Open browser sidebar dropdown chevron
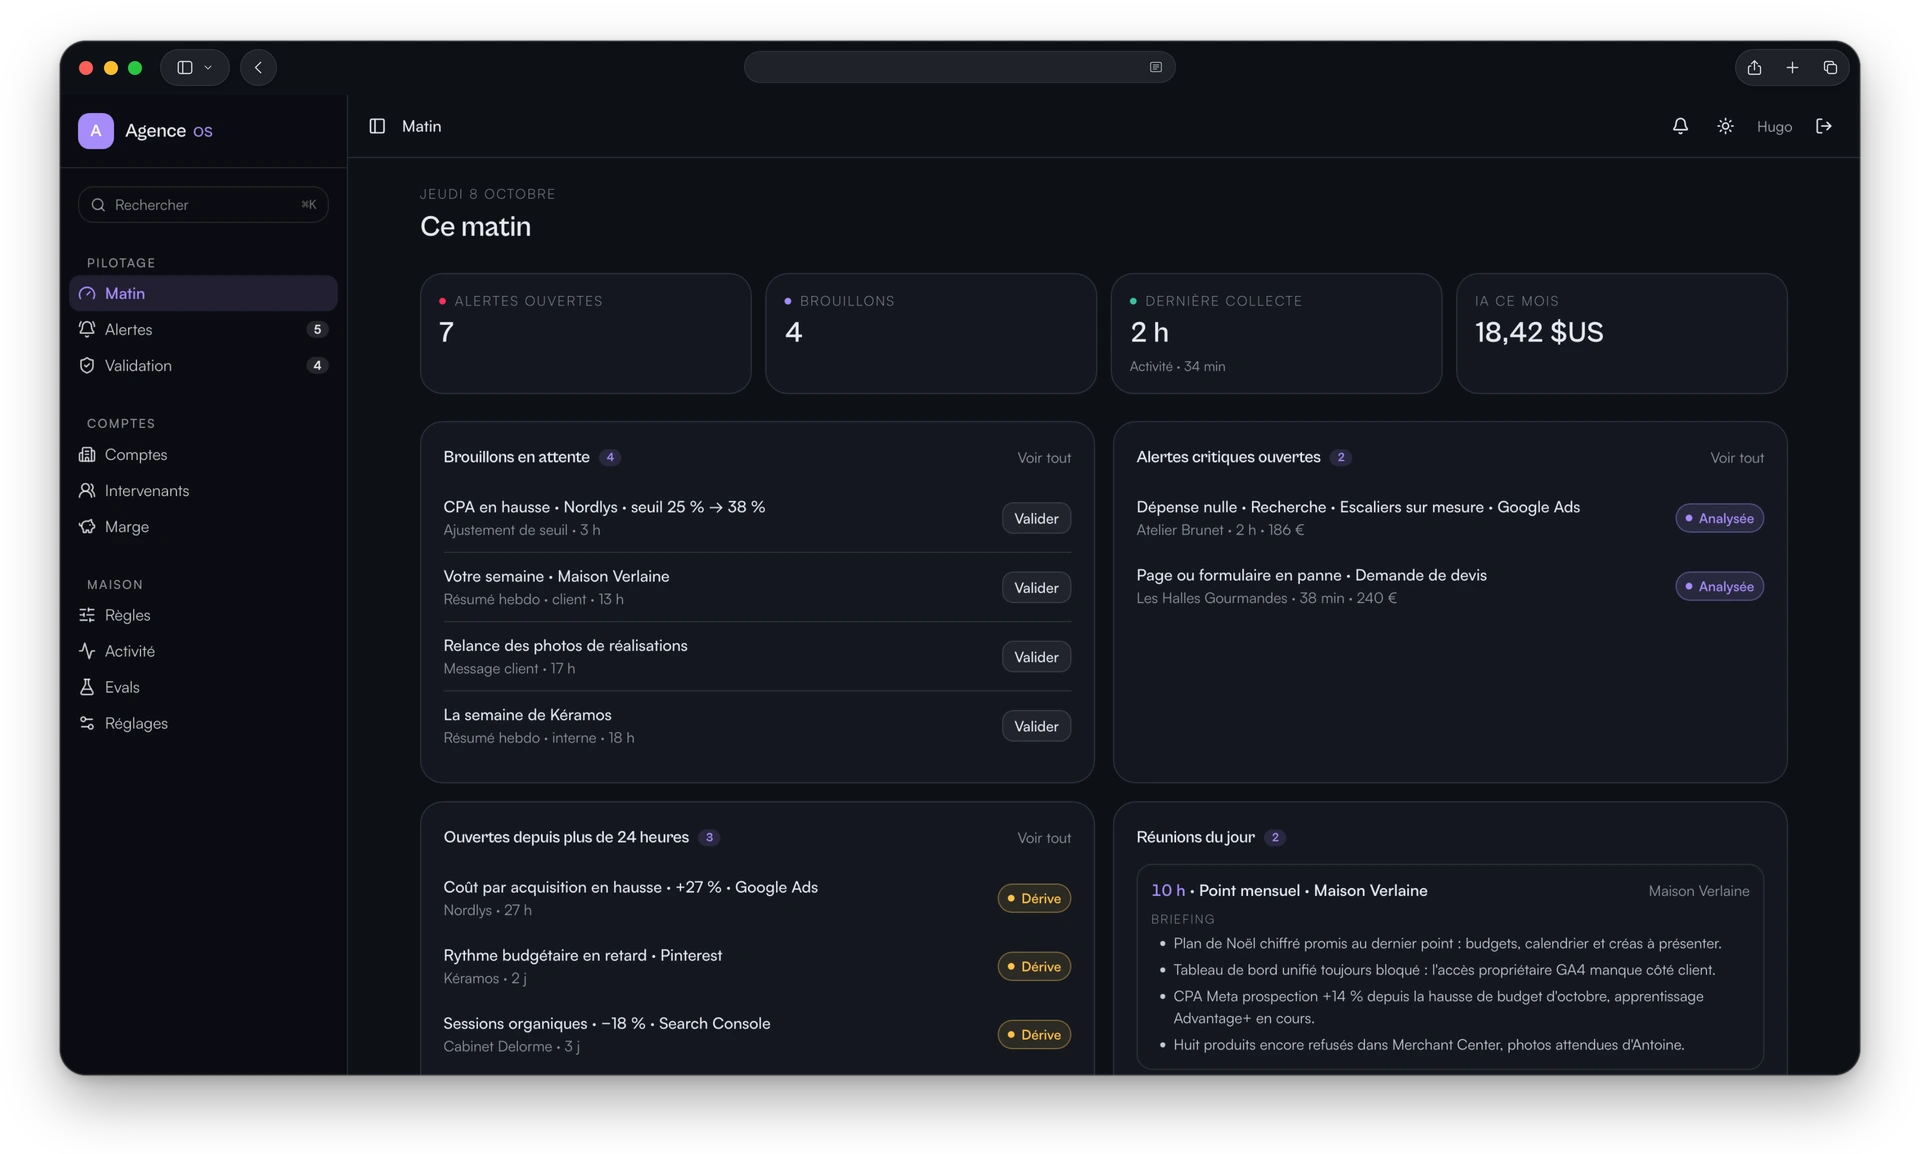 pyautogui.click(x=208, y=67)
